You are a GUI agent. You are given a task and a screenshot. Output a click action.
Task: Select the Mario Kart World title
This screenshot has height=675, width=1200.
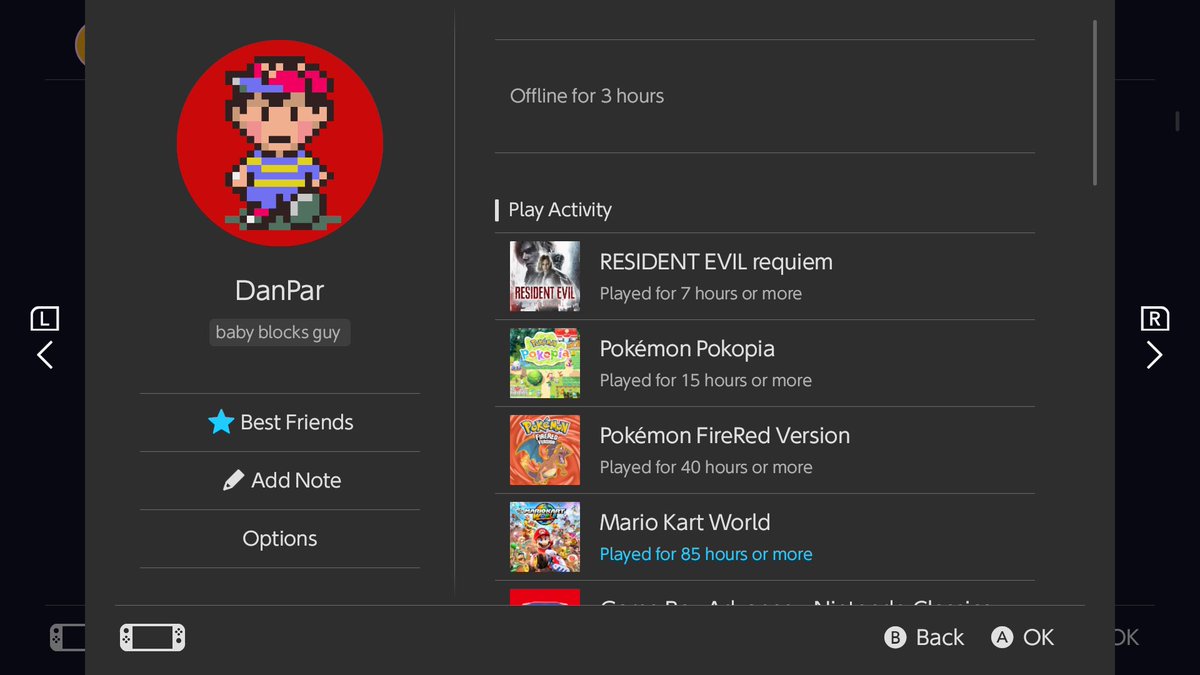[x=685, y=522]
